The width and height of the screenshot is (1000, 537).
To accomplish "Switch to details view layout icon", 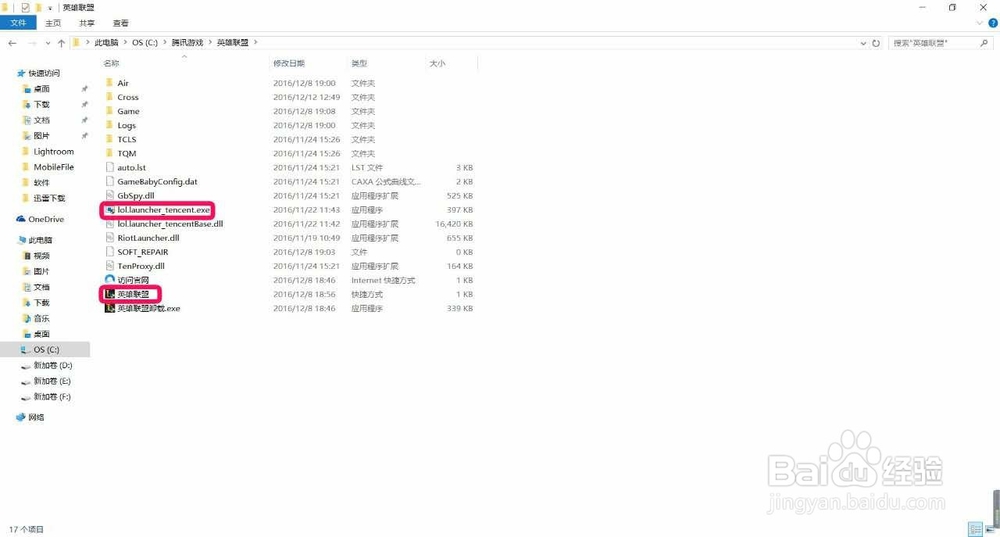I will coord(975,529).
